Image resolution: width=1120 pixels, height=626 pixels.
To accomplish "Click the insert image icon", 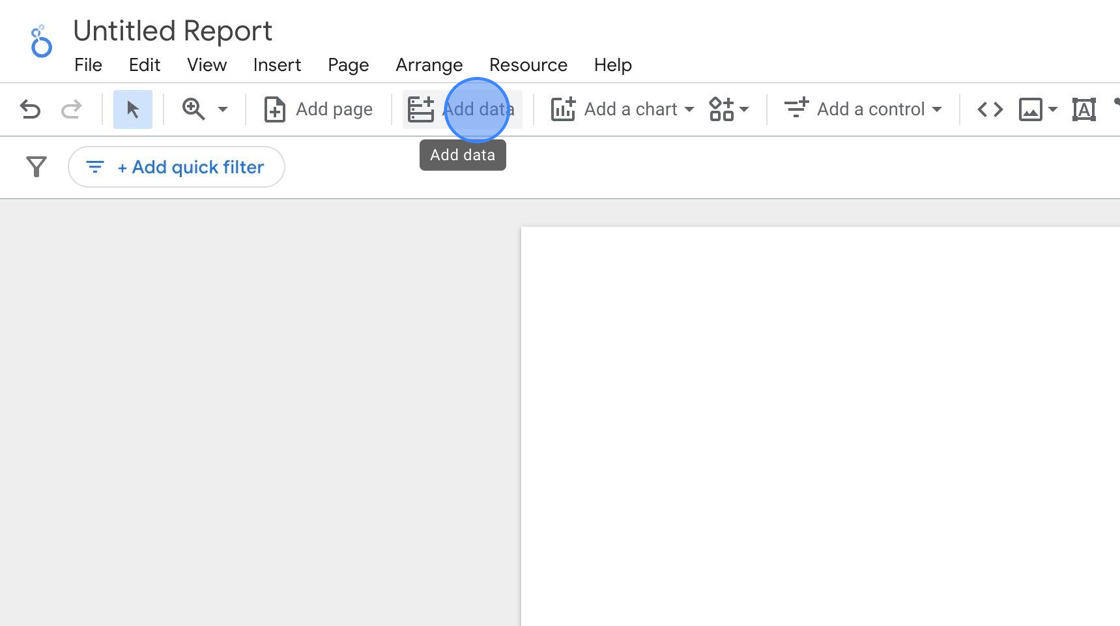I will (1031, 109).
